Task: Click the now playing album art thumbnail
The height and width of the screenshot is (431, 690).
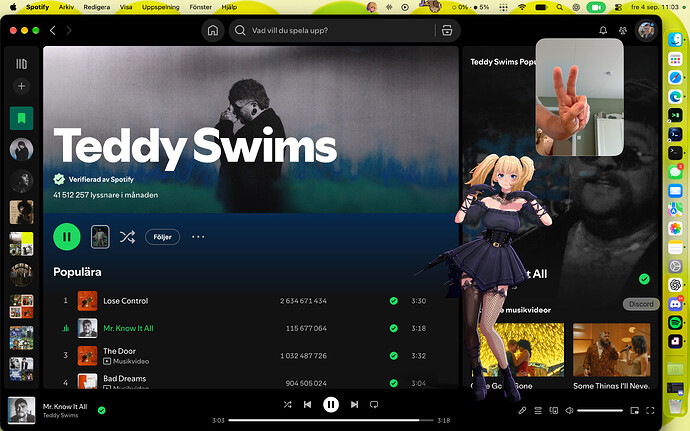Action: pyautogui.click(x=22, y=410)
